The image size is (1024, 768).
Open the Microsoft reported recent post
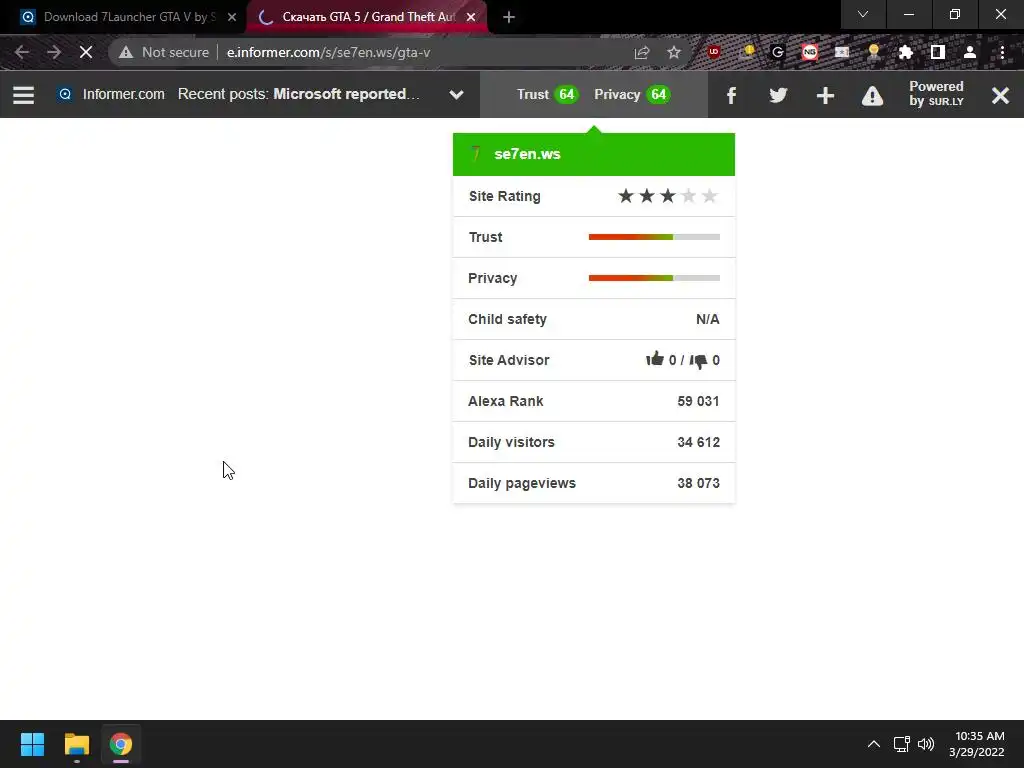346,94
